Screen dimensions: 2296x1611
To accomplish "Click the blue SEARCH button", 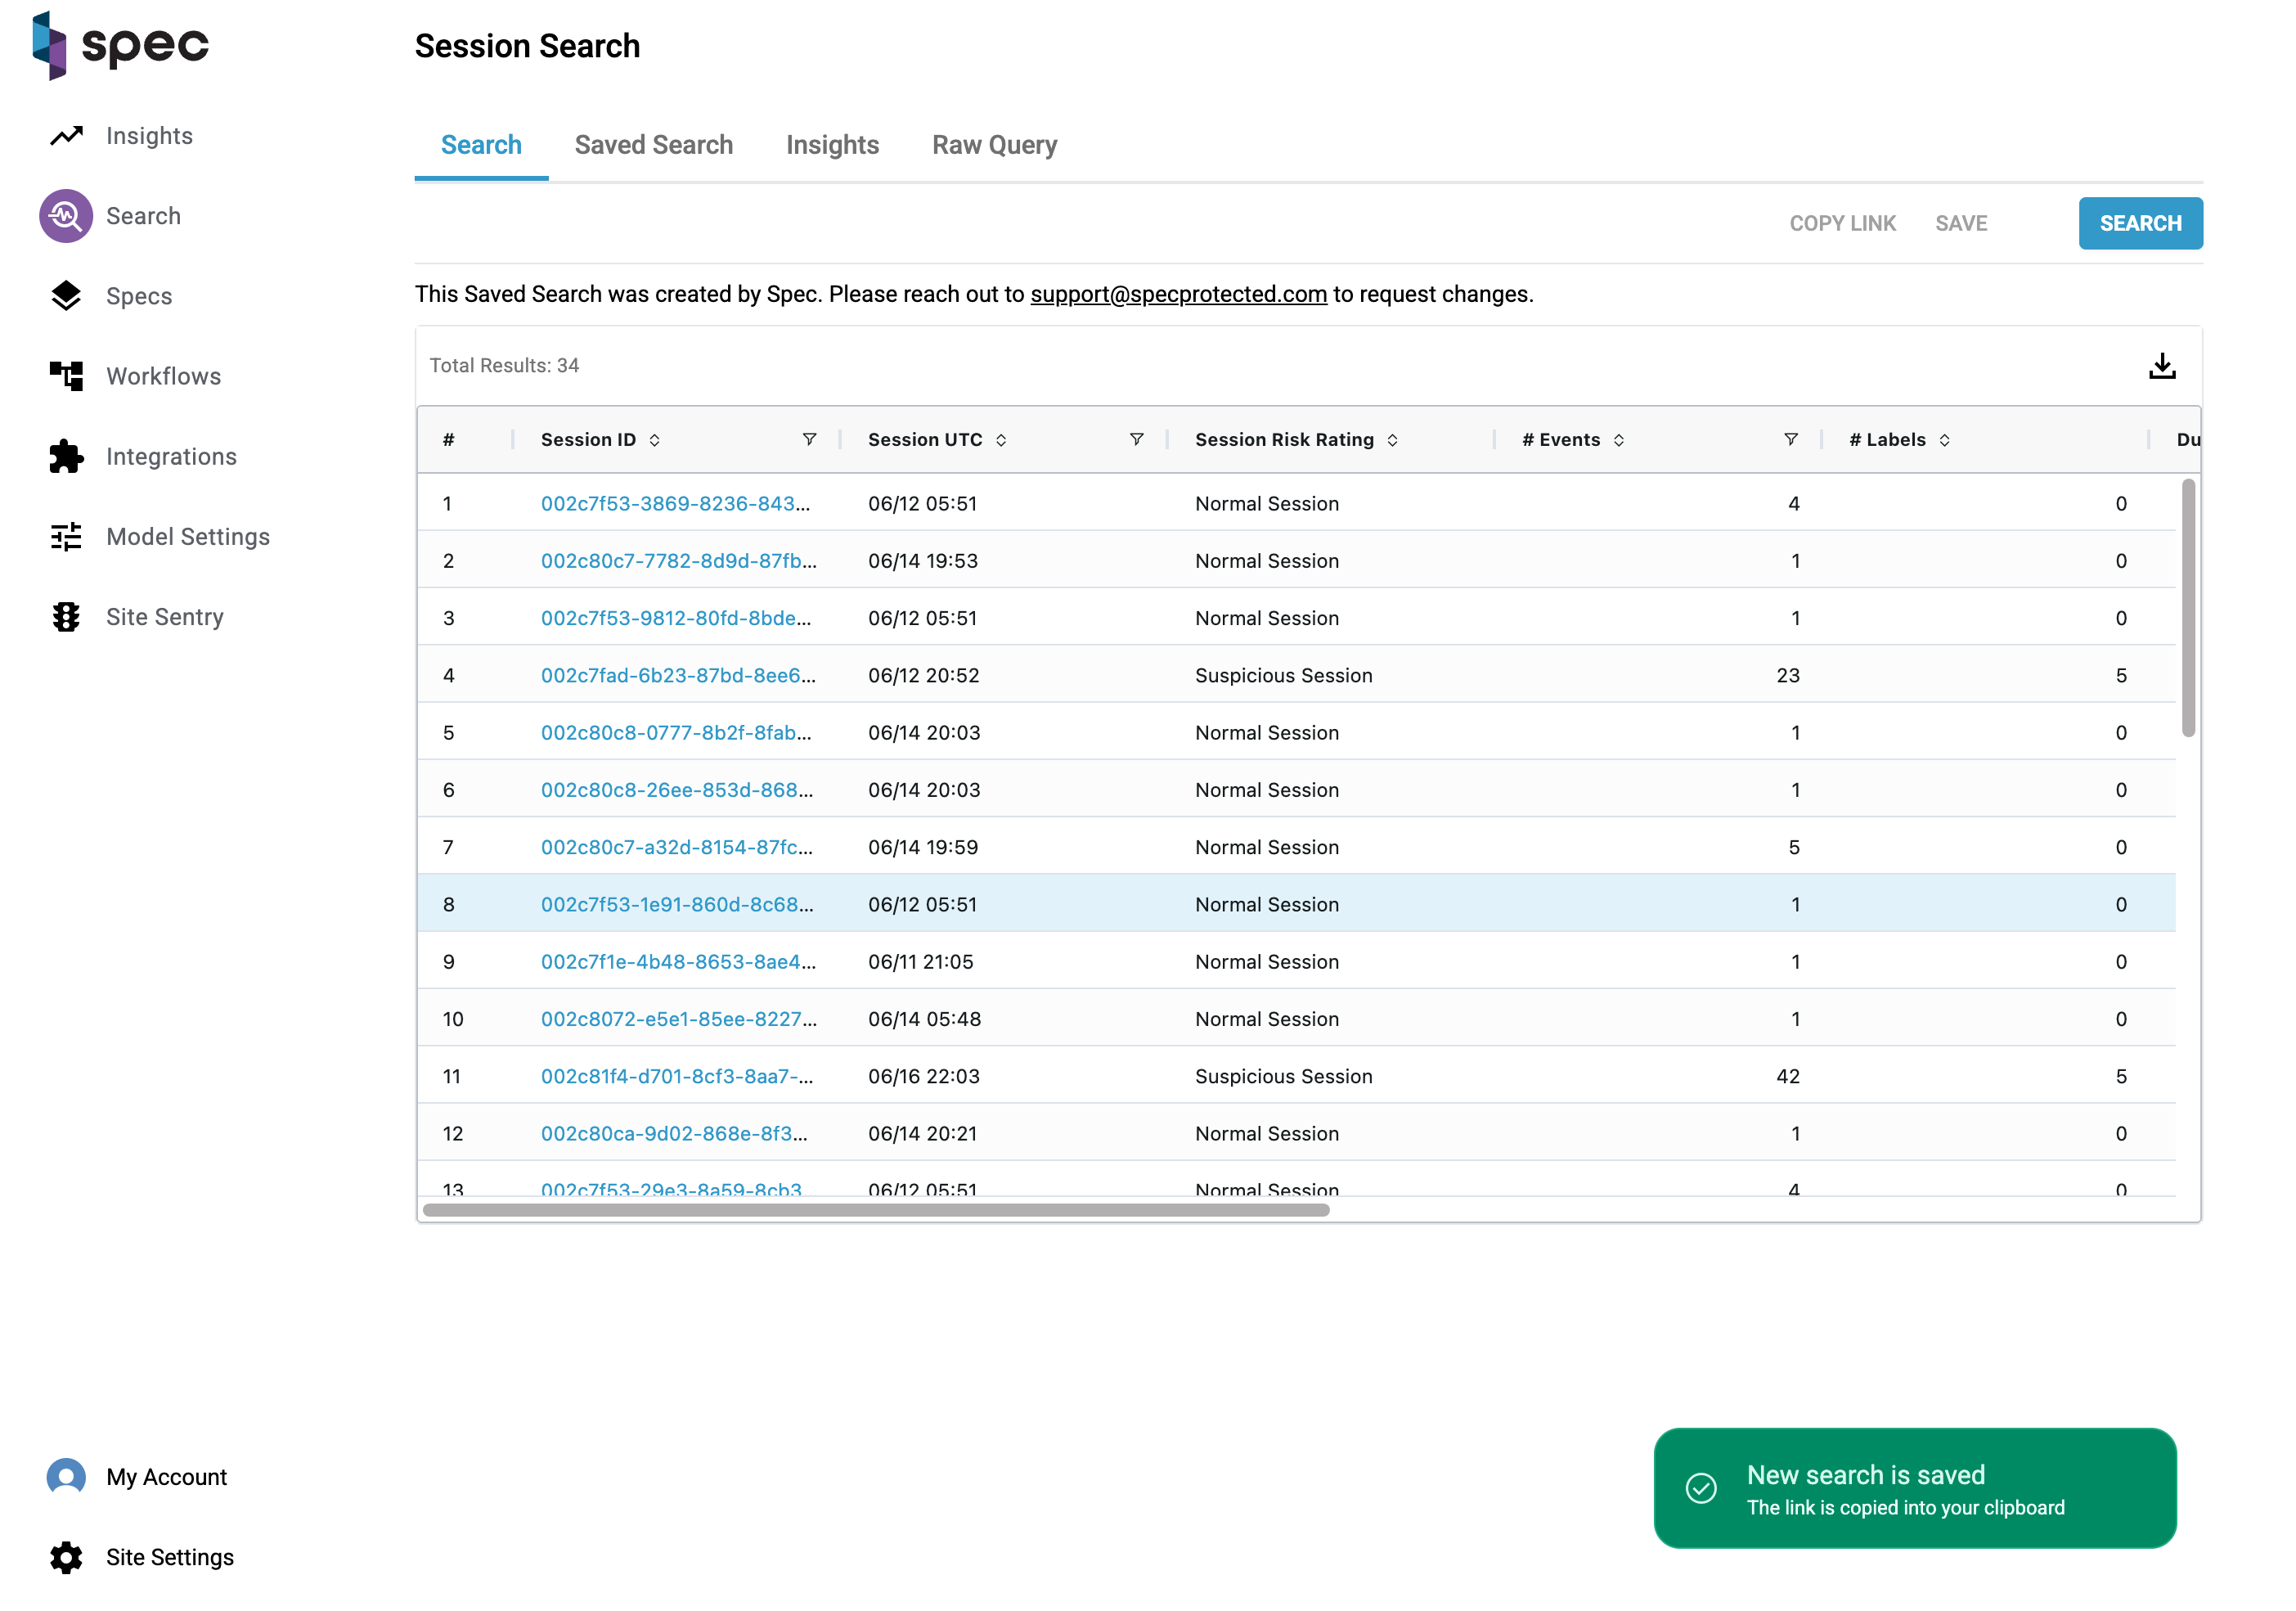I will click(x=2140, y=223).
